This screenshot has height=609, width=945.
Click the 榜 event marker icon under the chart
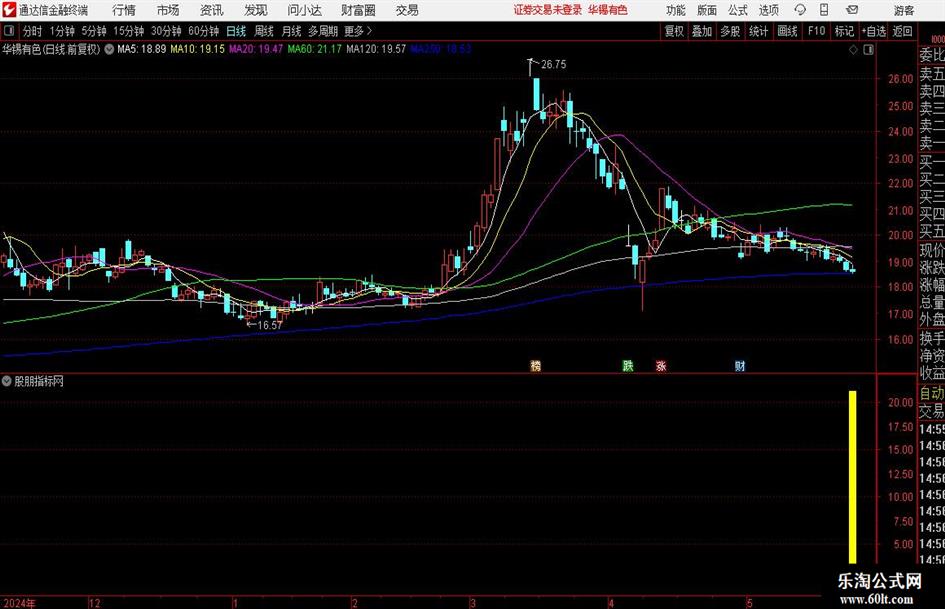(535, 365)
